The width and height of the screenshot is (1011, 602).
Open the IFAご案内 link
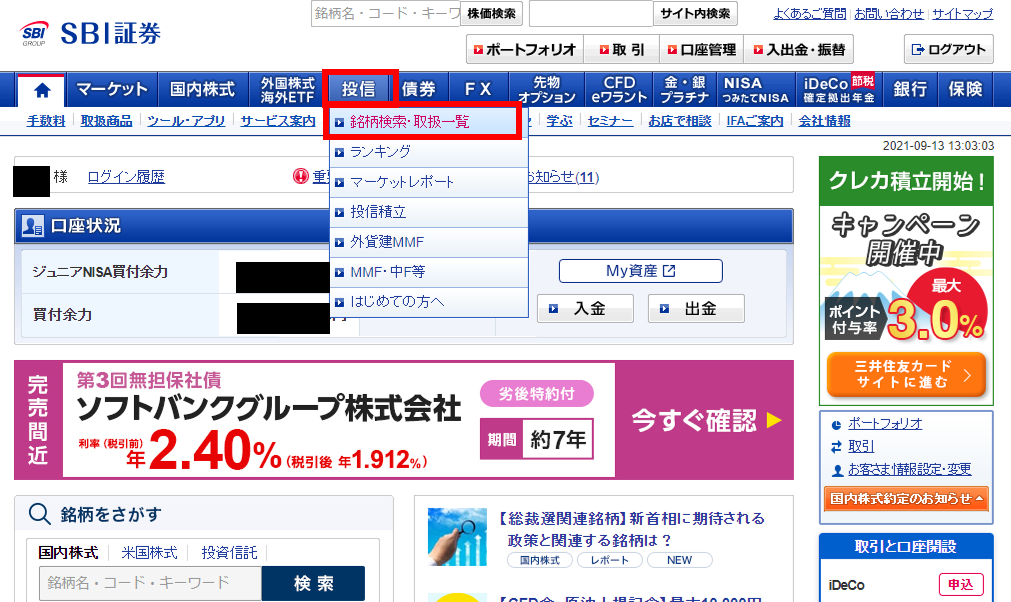point(754,121)
